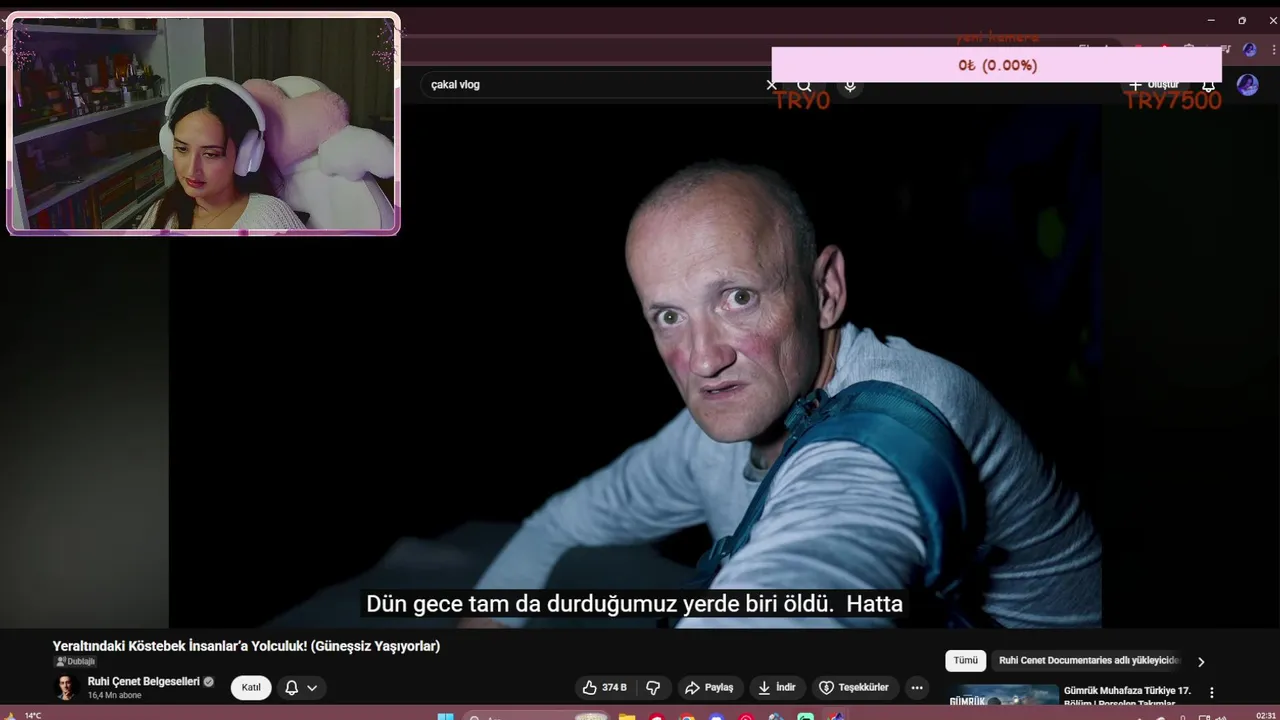Click the streamer webcam overlay
Screen dimensions: 1280x720
(x=203, y=124)
